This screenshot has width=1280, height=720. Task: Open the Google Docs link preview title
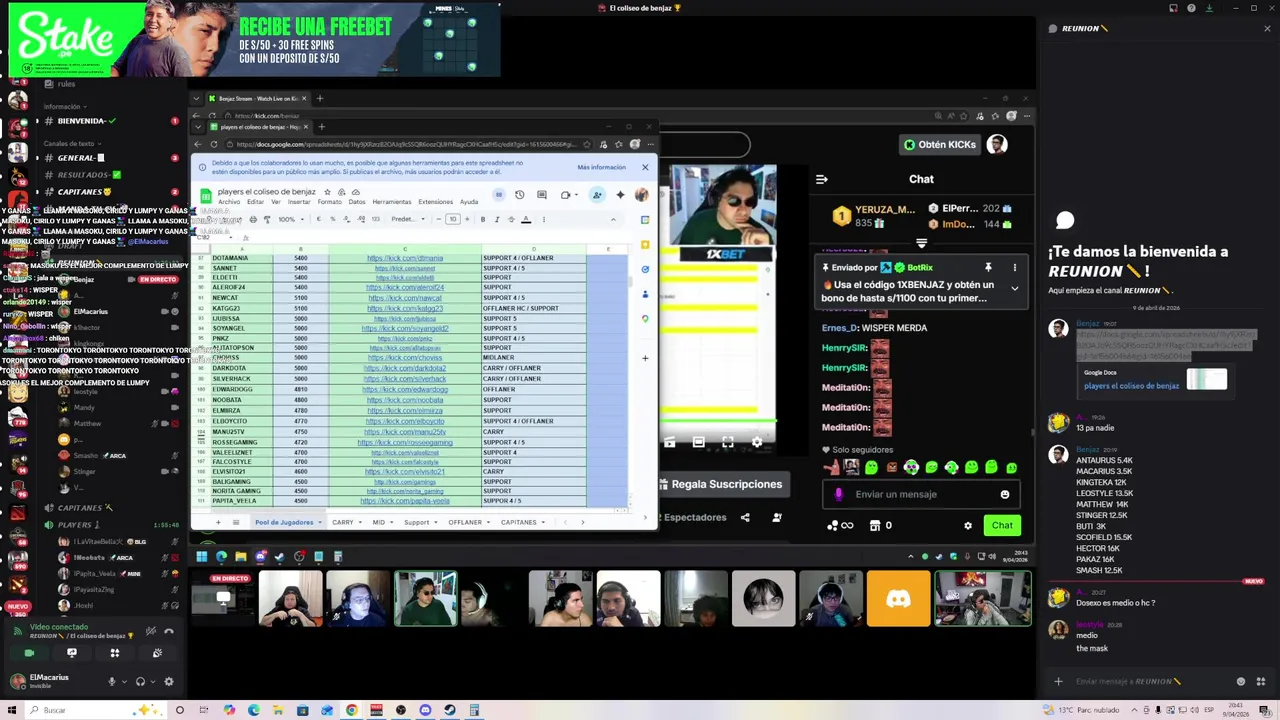tap(1131, 386)
